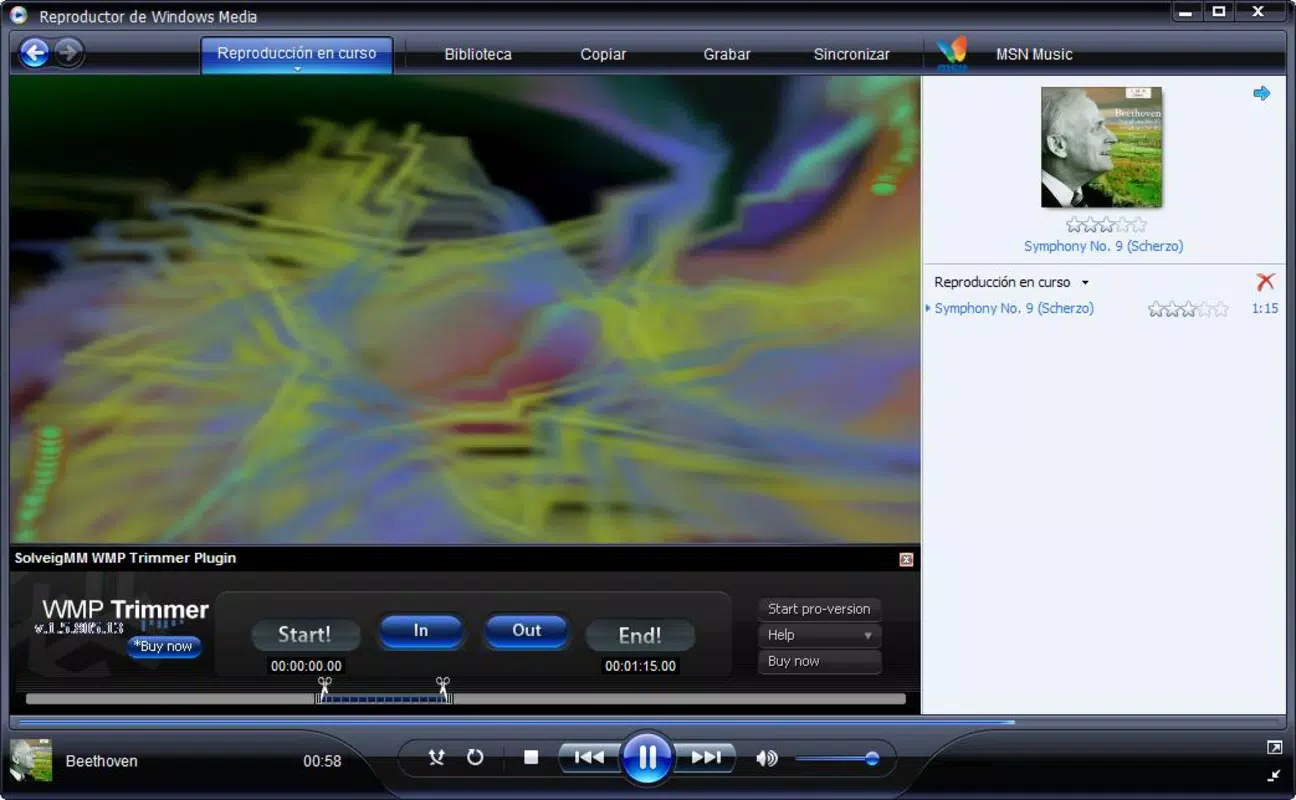Stop playback with the square button

531,758
